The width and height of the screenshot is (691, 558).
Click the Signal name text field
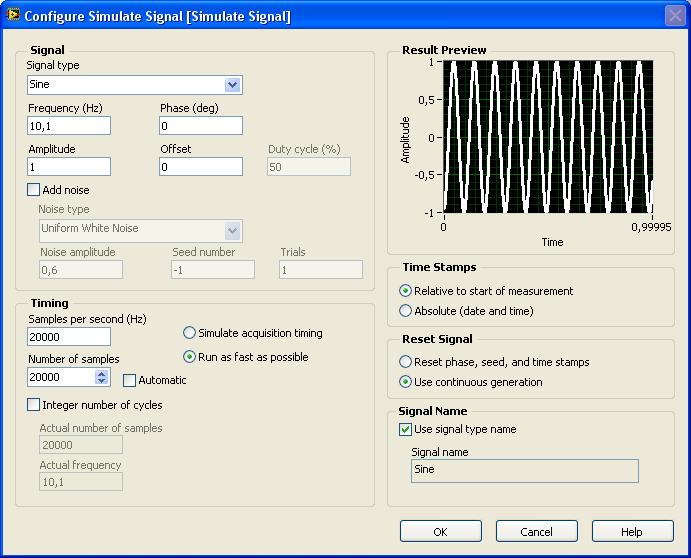pos(524,471)
